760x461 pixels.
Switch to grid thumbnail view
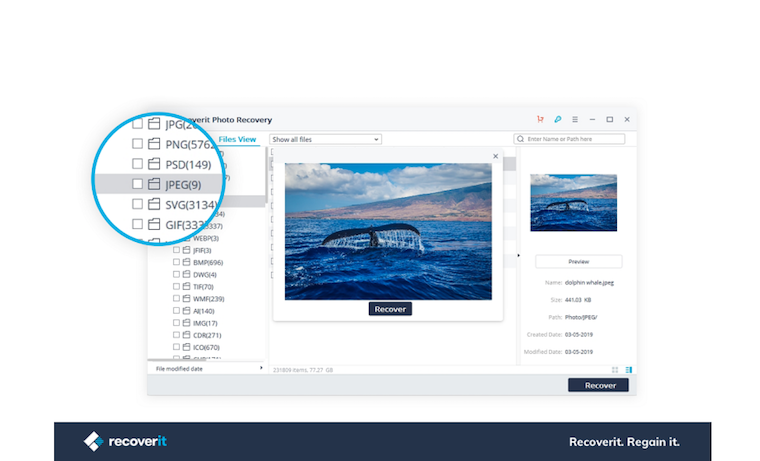click(x=615, y=370)
